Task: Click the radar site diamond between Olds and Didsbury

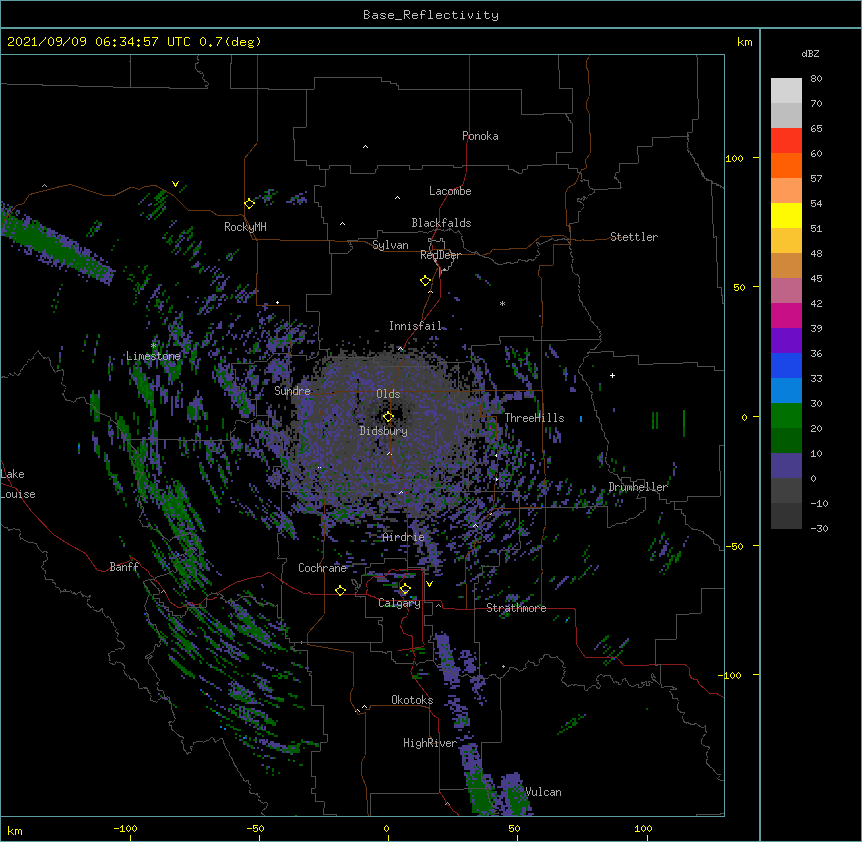Action: [388, 416]
